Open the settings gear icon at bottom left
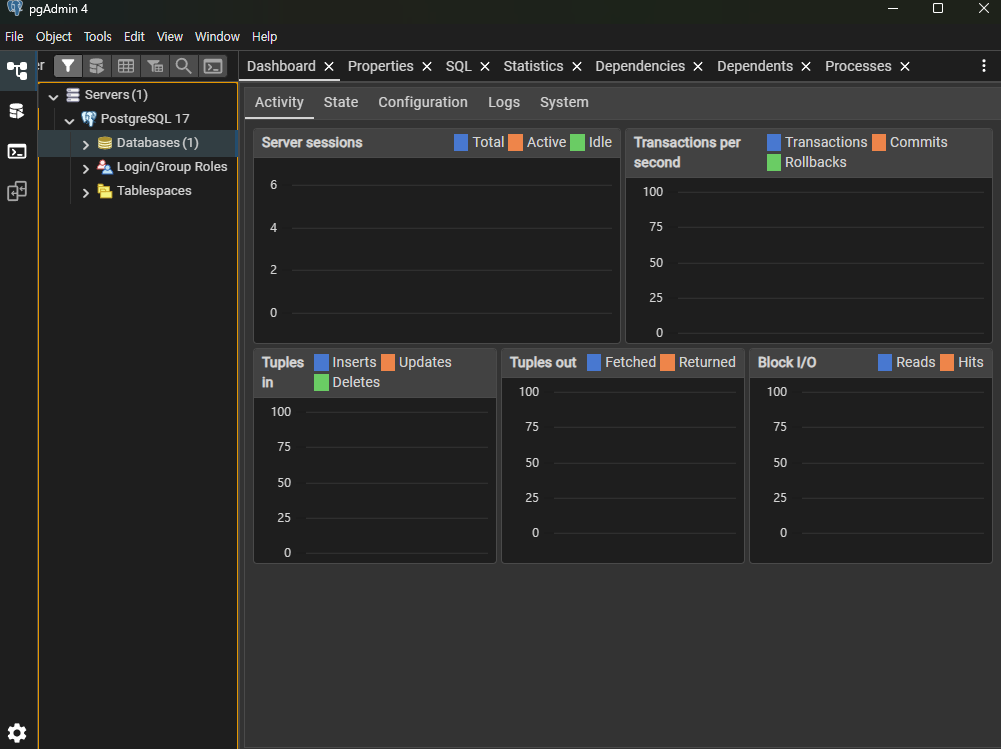The image size is (1001, 749). click(x=17, y=732)
